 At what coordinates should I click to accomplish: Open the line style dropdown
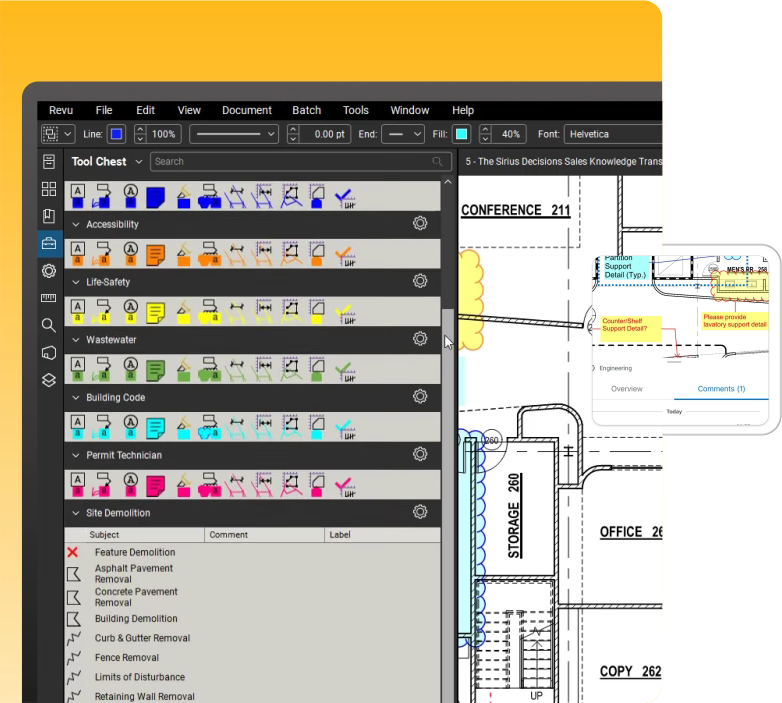(x=234, y=134)
